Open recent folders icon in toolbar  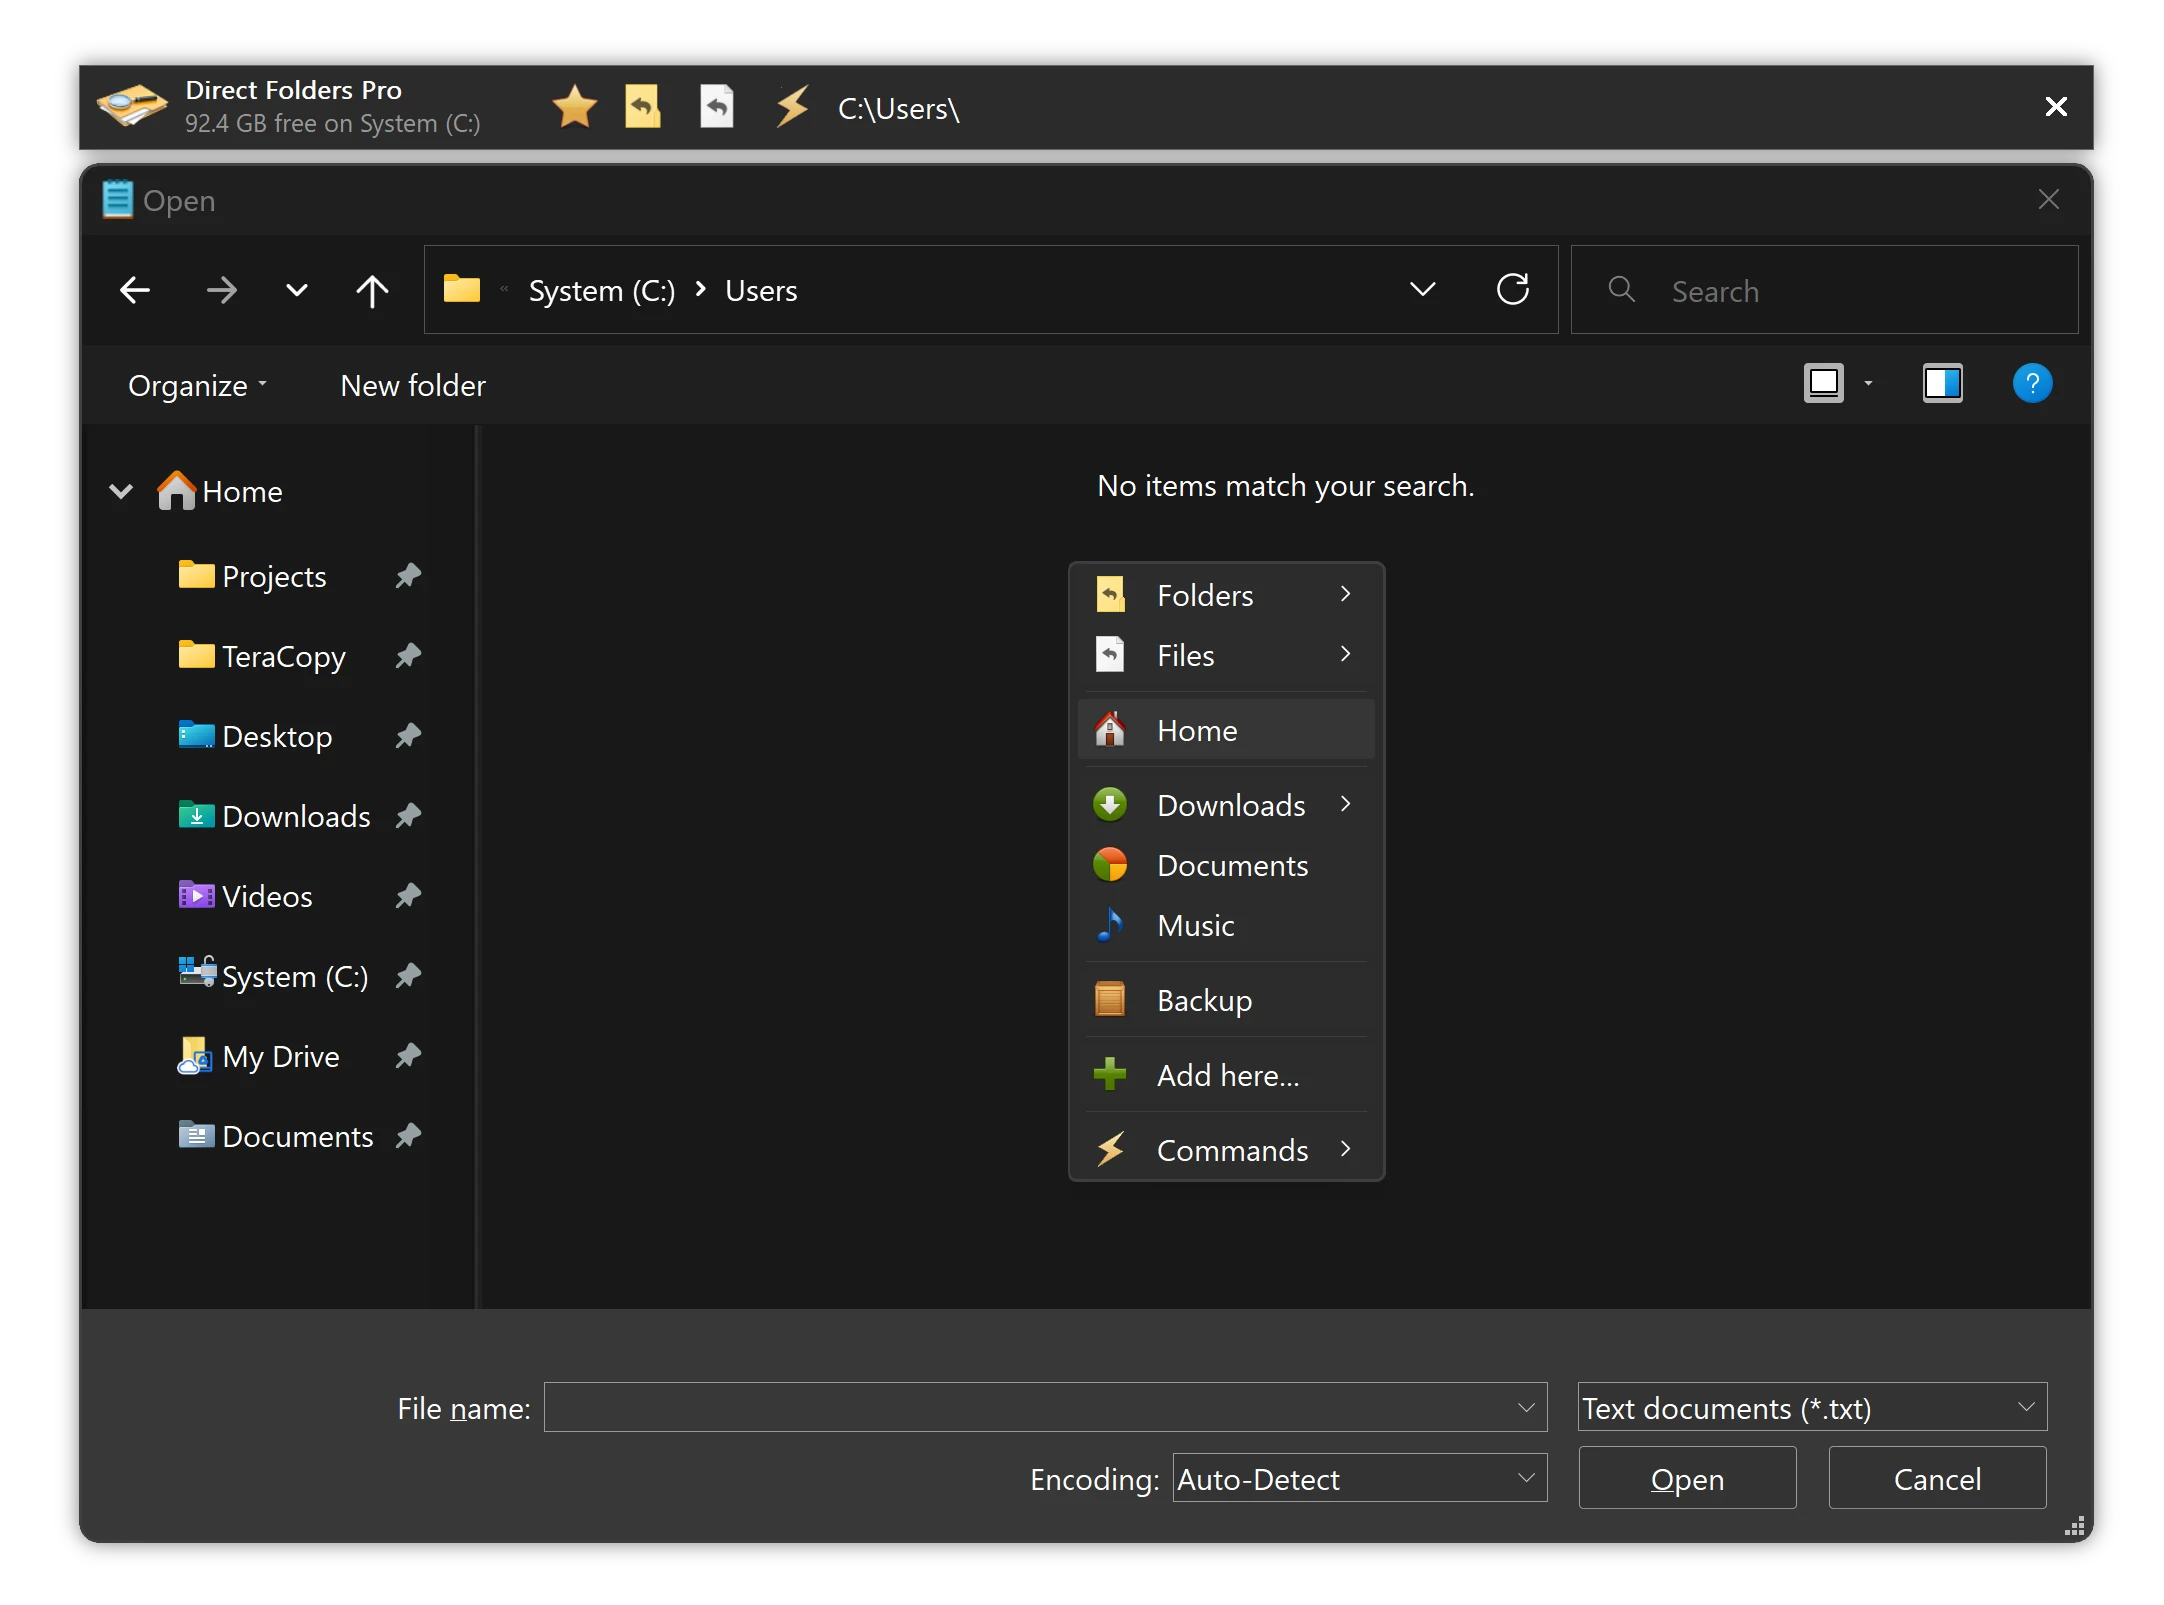tap(643, 107)
